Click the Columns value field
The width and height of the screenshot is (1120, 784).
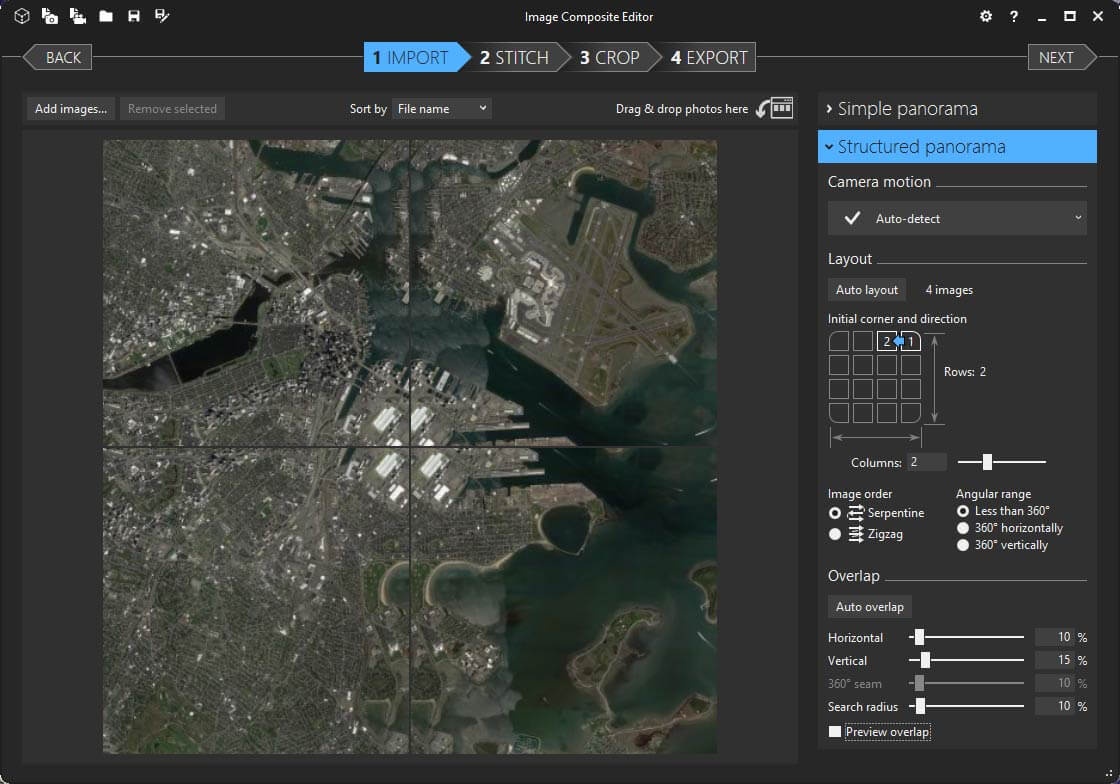[926, 462]
